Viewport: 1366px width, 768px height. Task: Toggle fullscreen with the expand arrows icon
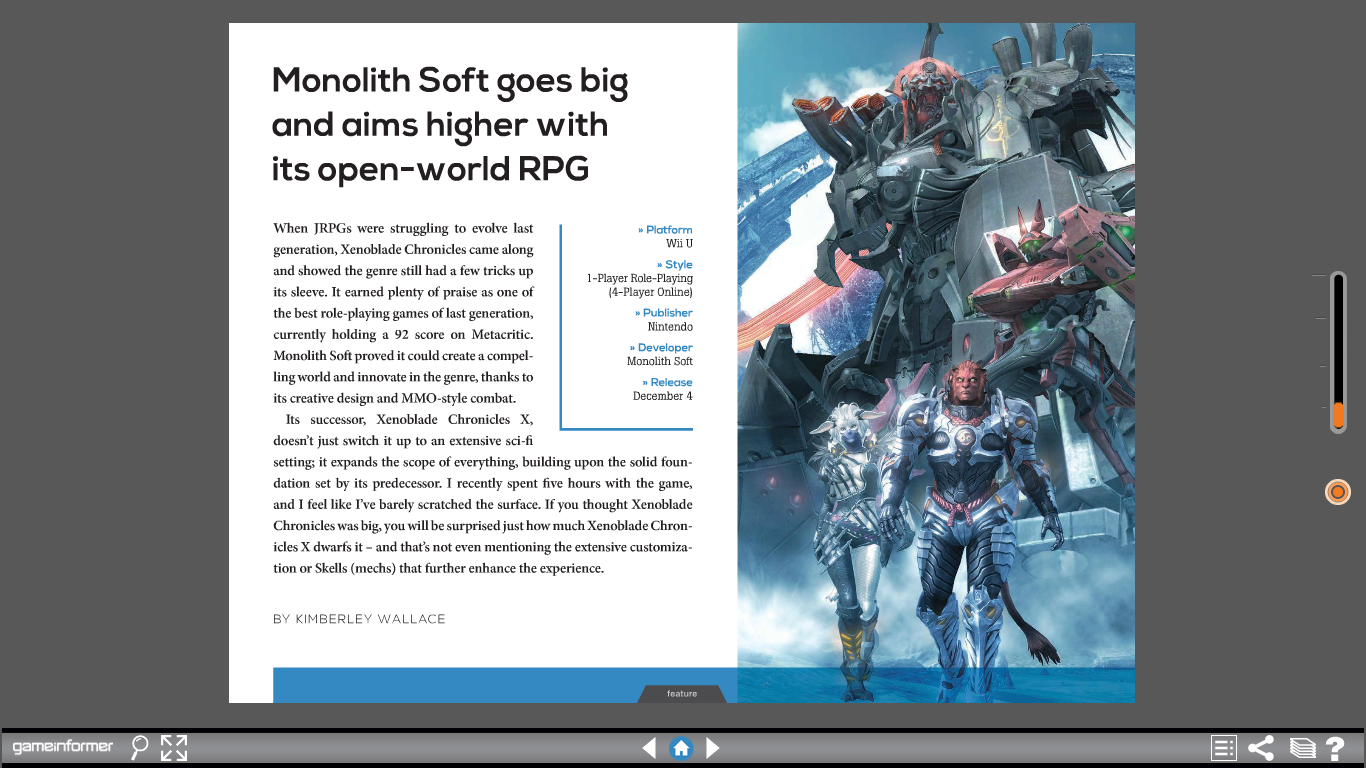click(x=174, y=747)
